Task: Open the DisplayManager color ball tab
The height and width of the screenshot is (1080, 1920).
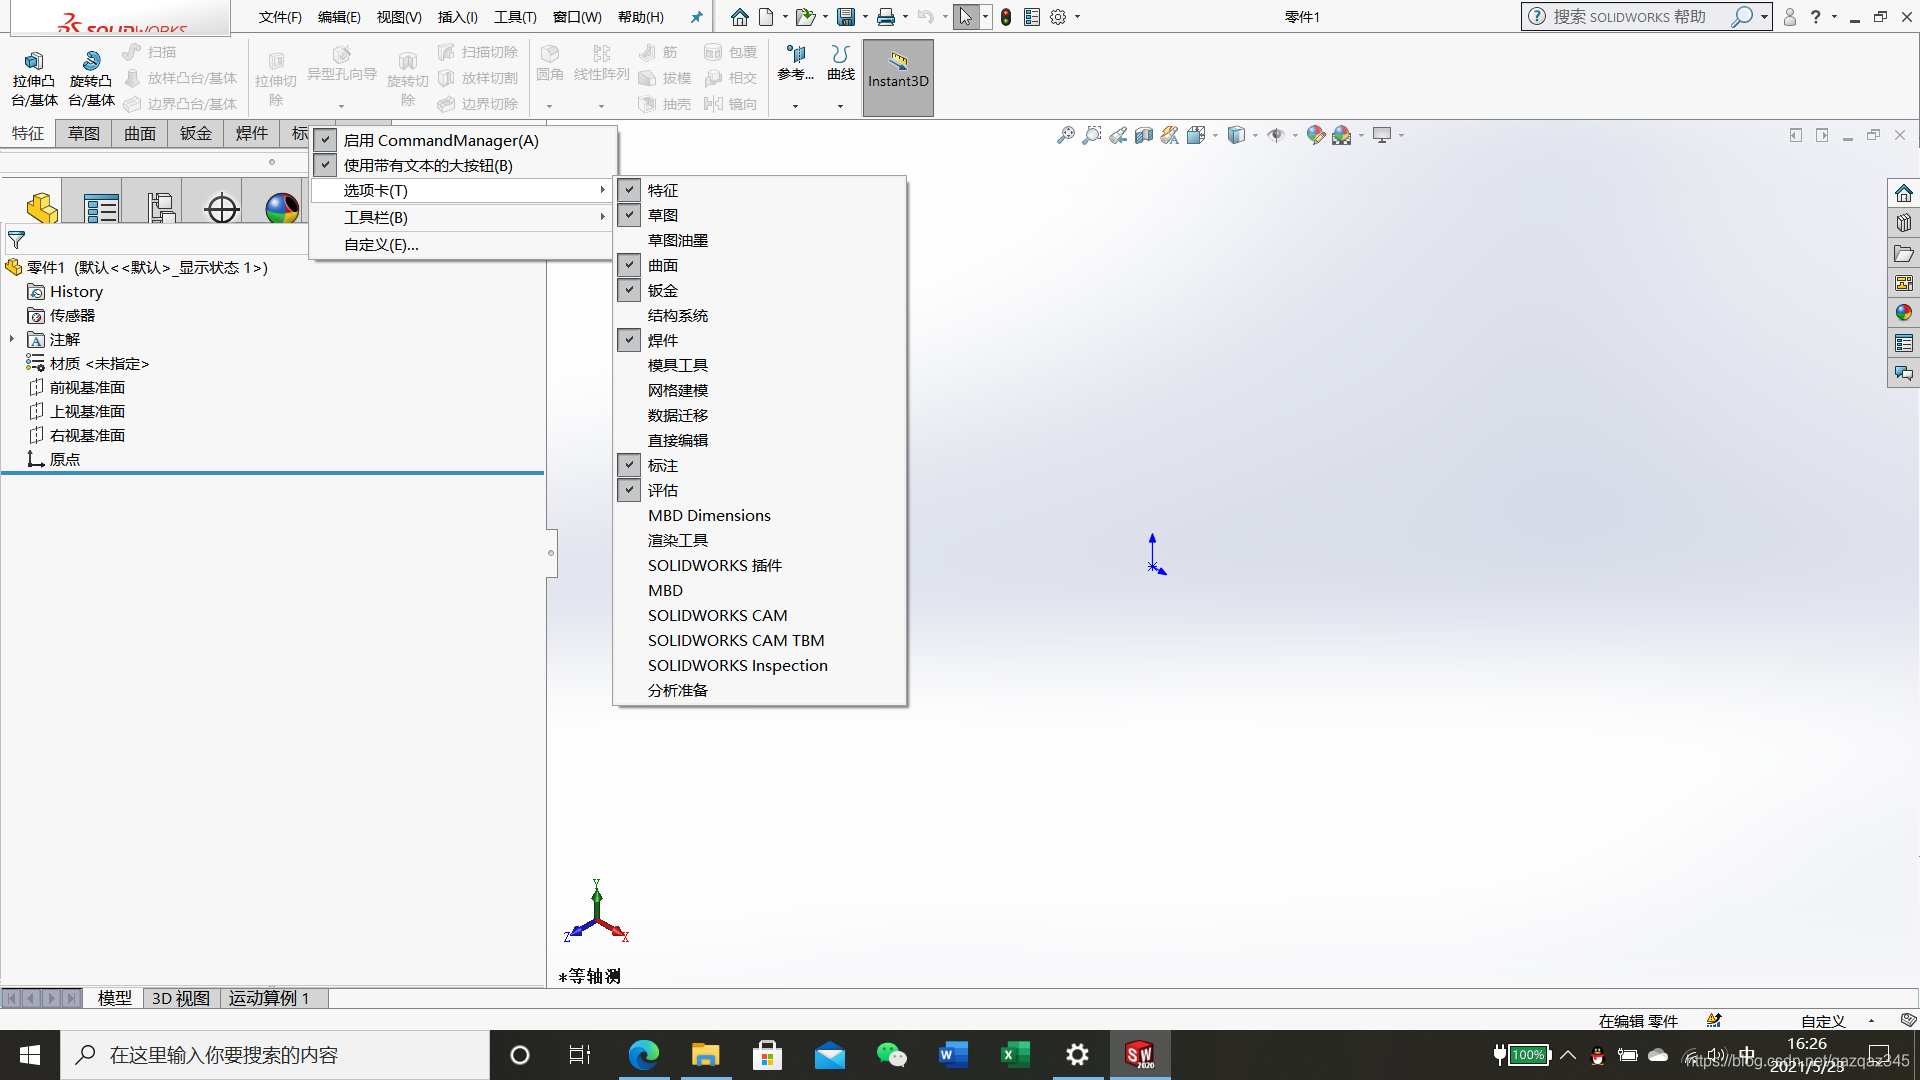Action: pos(281,208)
